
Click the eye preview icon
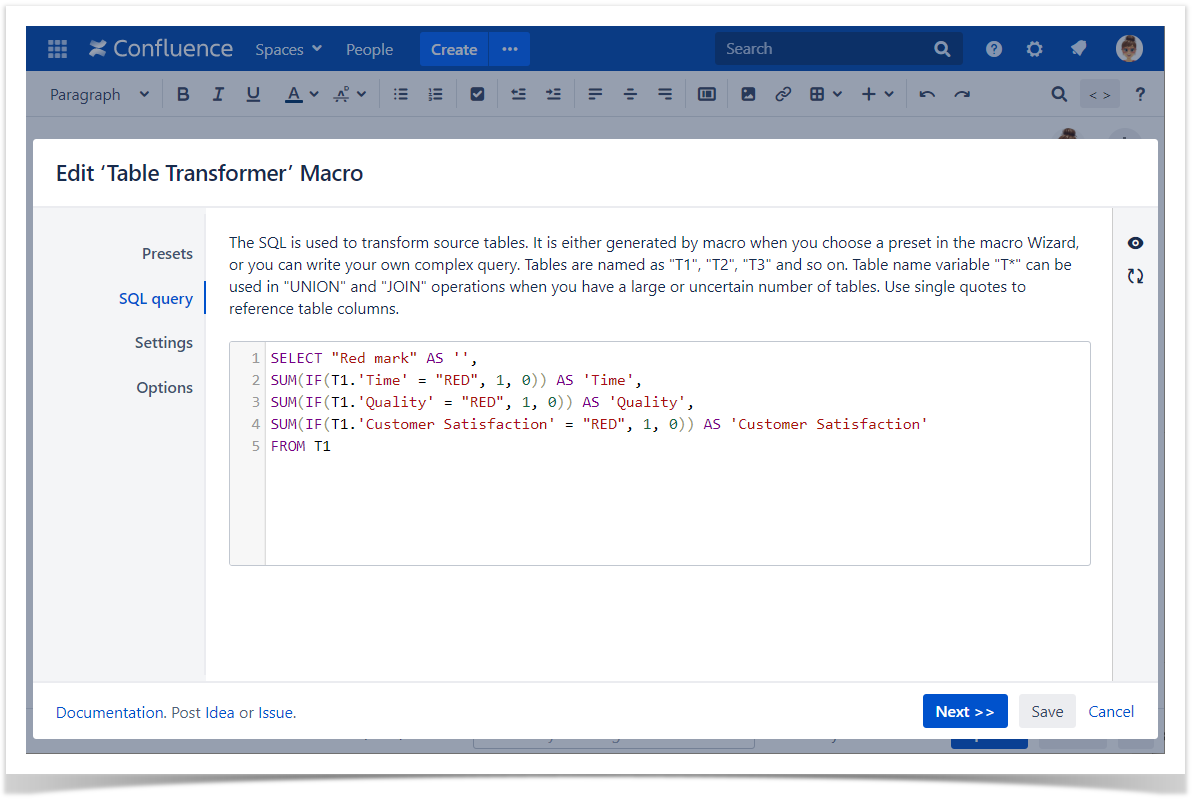(1135, 243)
